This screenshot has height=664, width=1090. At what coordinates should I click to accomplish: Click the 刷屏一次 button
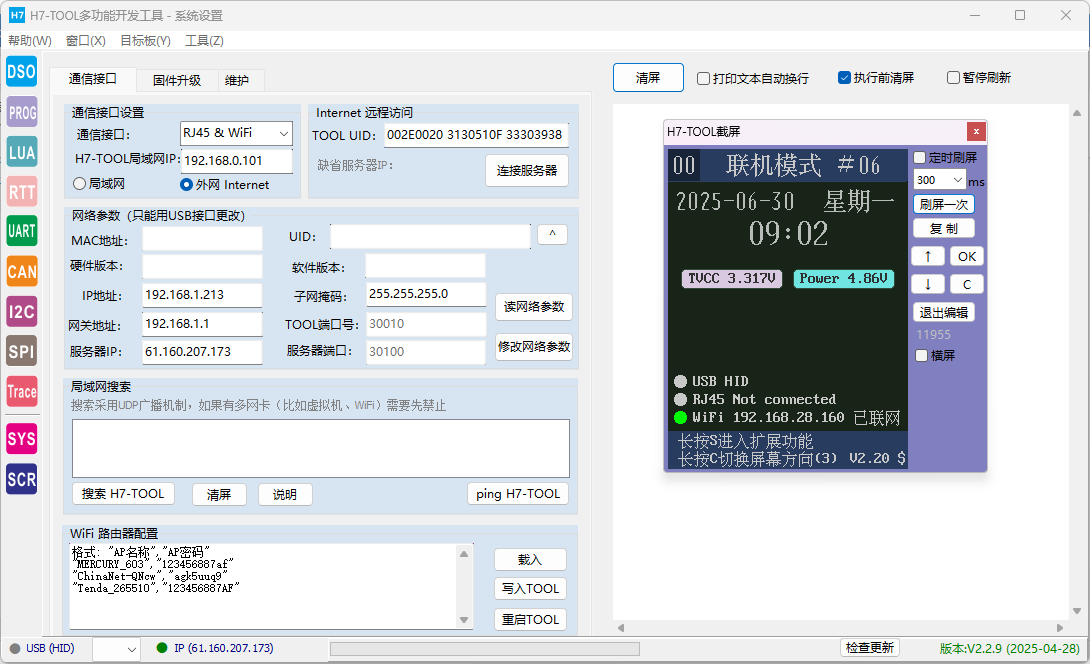(x=943, y=204)
